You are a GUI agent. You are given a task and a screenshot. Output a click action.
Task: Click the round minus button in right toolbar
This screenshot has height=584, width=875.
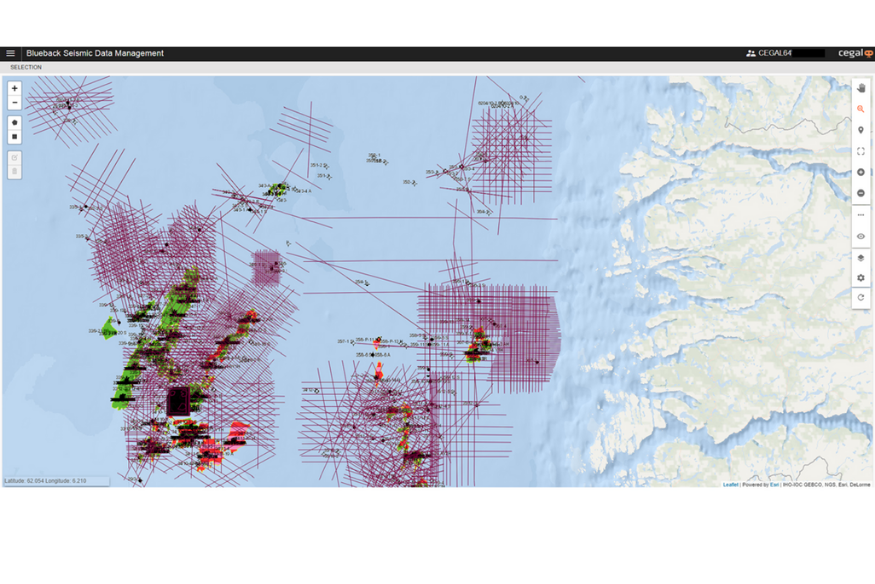(x=861, y=193)
